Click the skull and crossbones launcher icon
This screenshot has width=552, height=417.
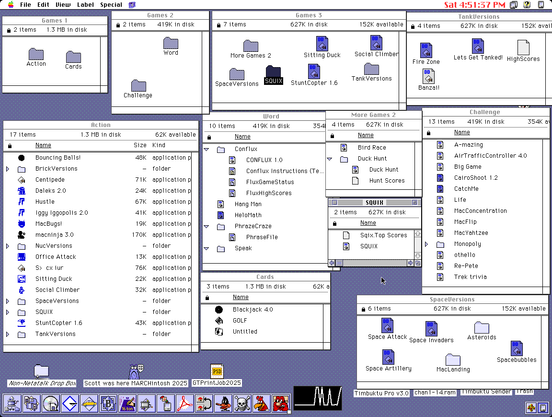(x=243, y=403)
